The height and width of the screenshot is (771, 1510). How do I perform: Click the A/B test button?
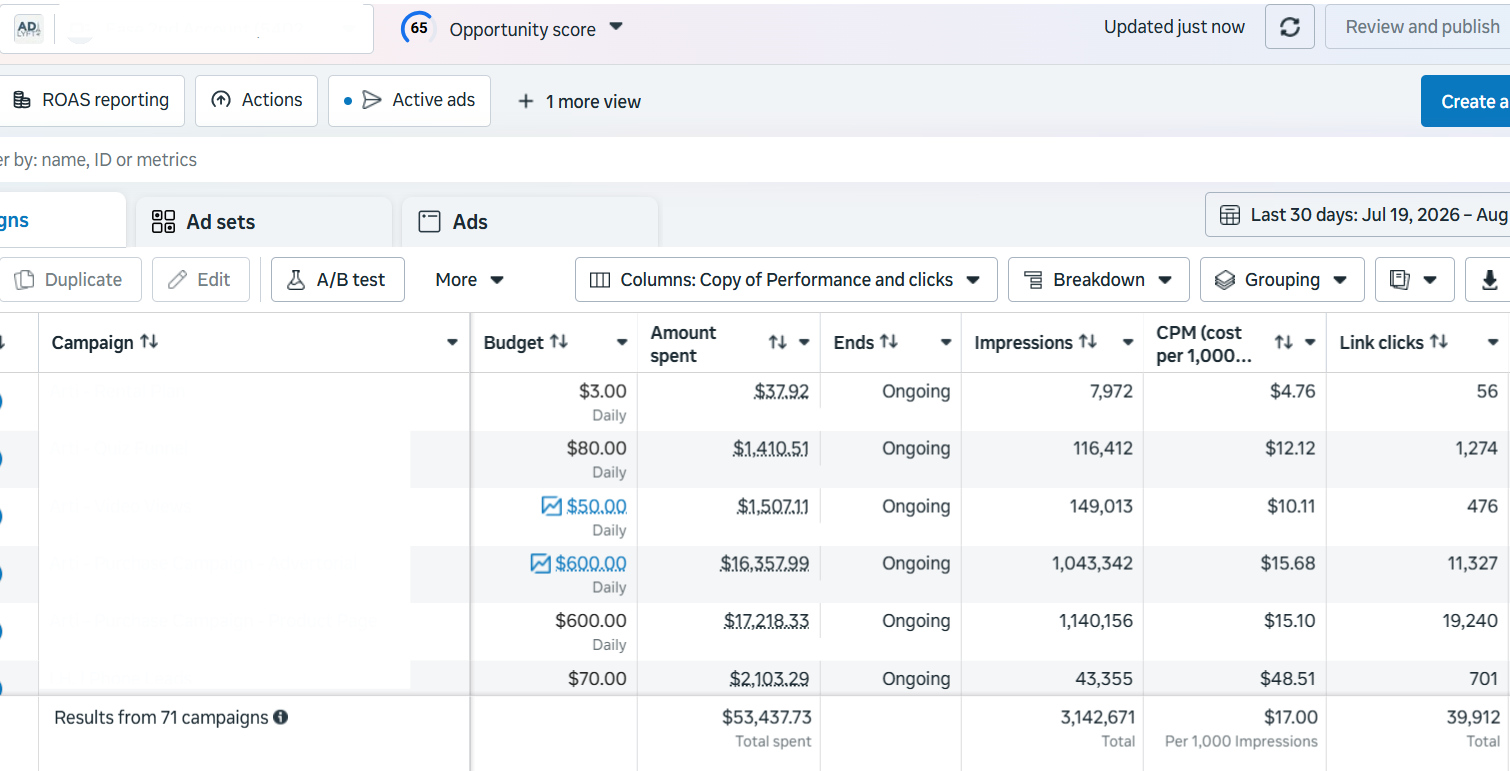pos(338,280)
